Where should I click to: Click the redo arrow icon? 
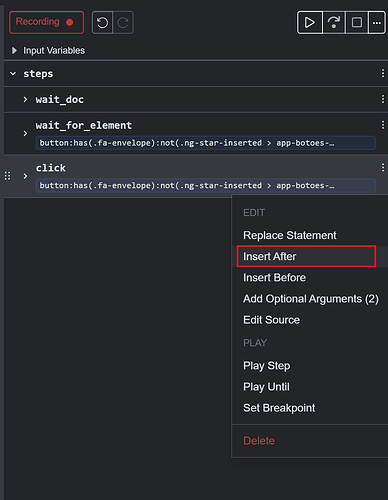123,23
